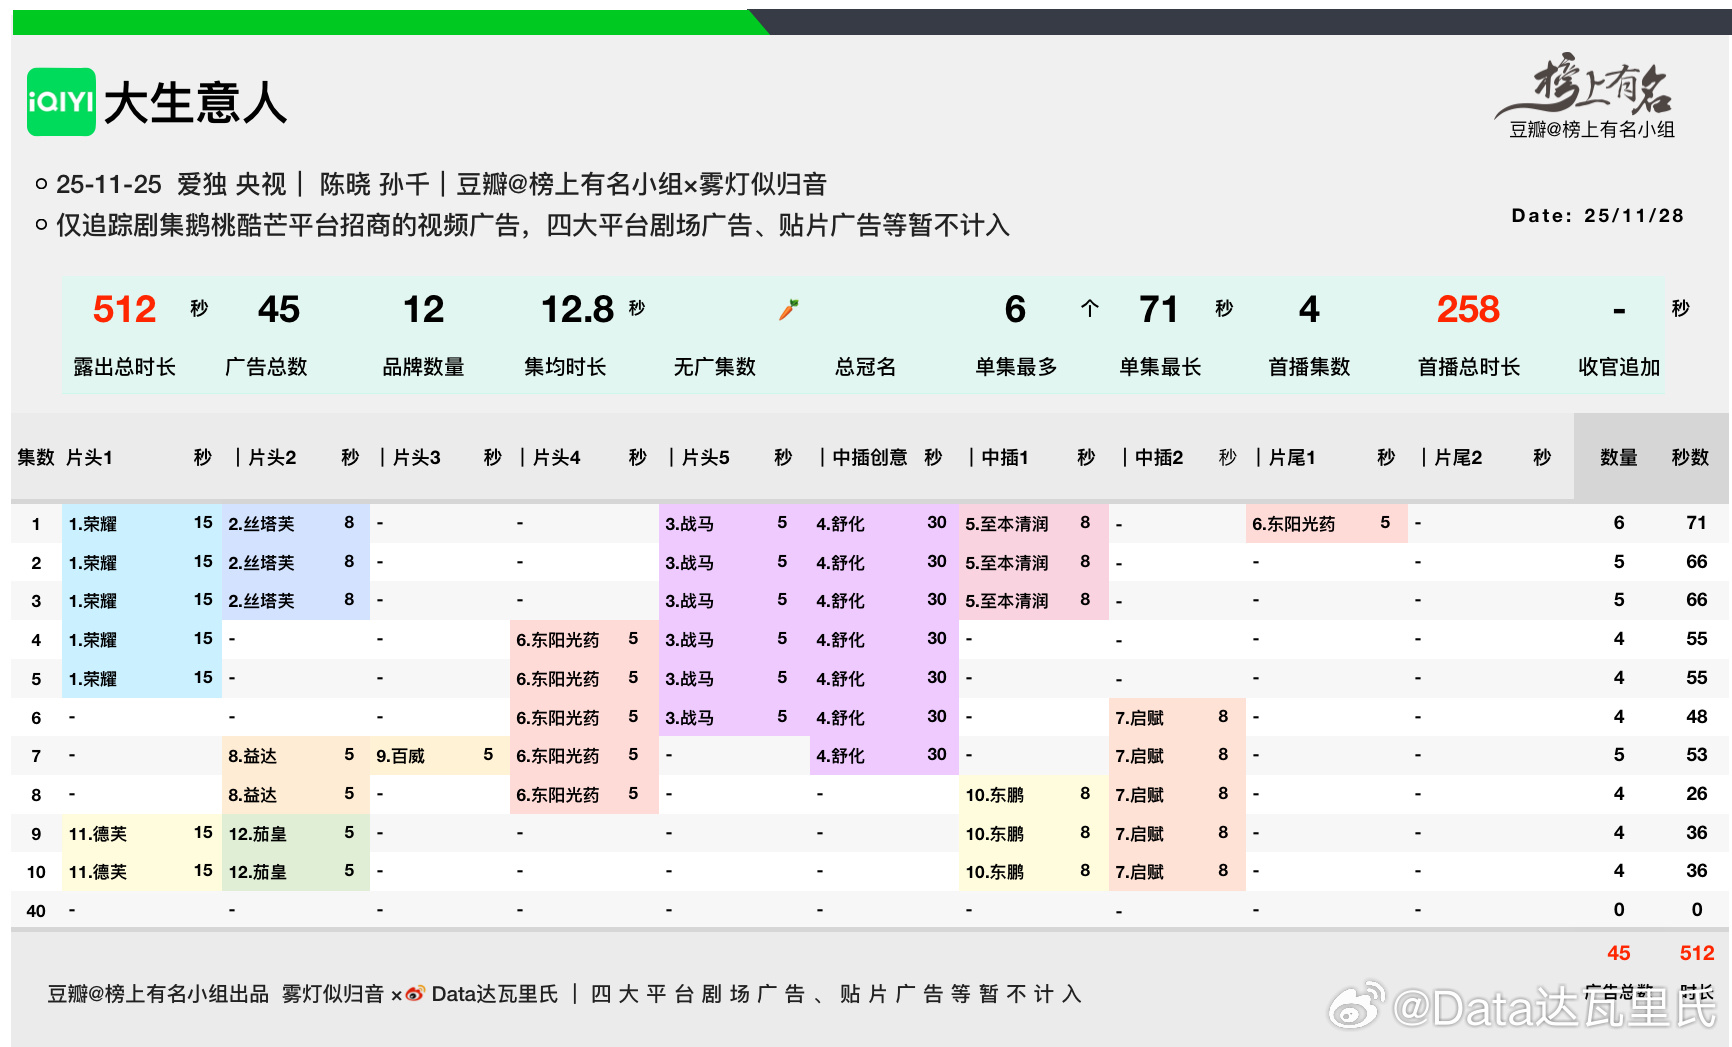The image size is (1732, 1047).
Task: Click the 5.至本清润 cell in episode 2 row
Action: click(x=1034, y=562)
